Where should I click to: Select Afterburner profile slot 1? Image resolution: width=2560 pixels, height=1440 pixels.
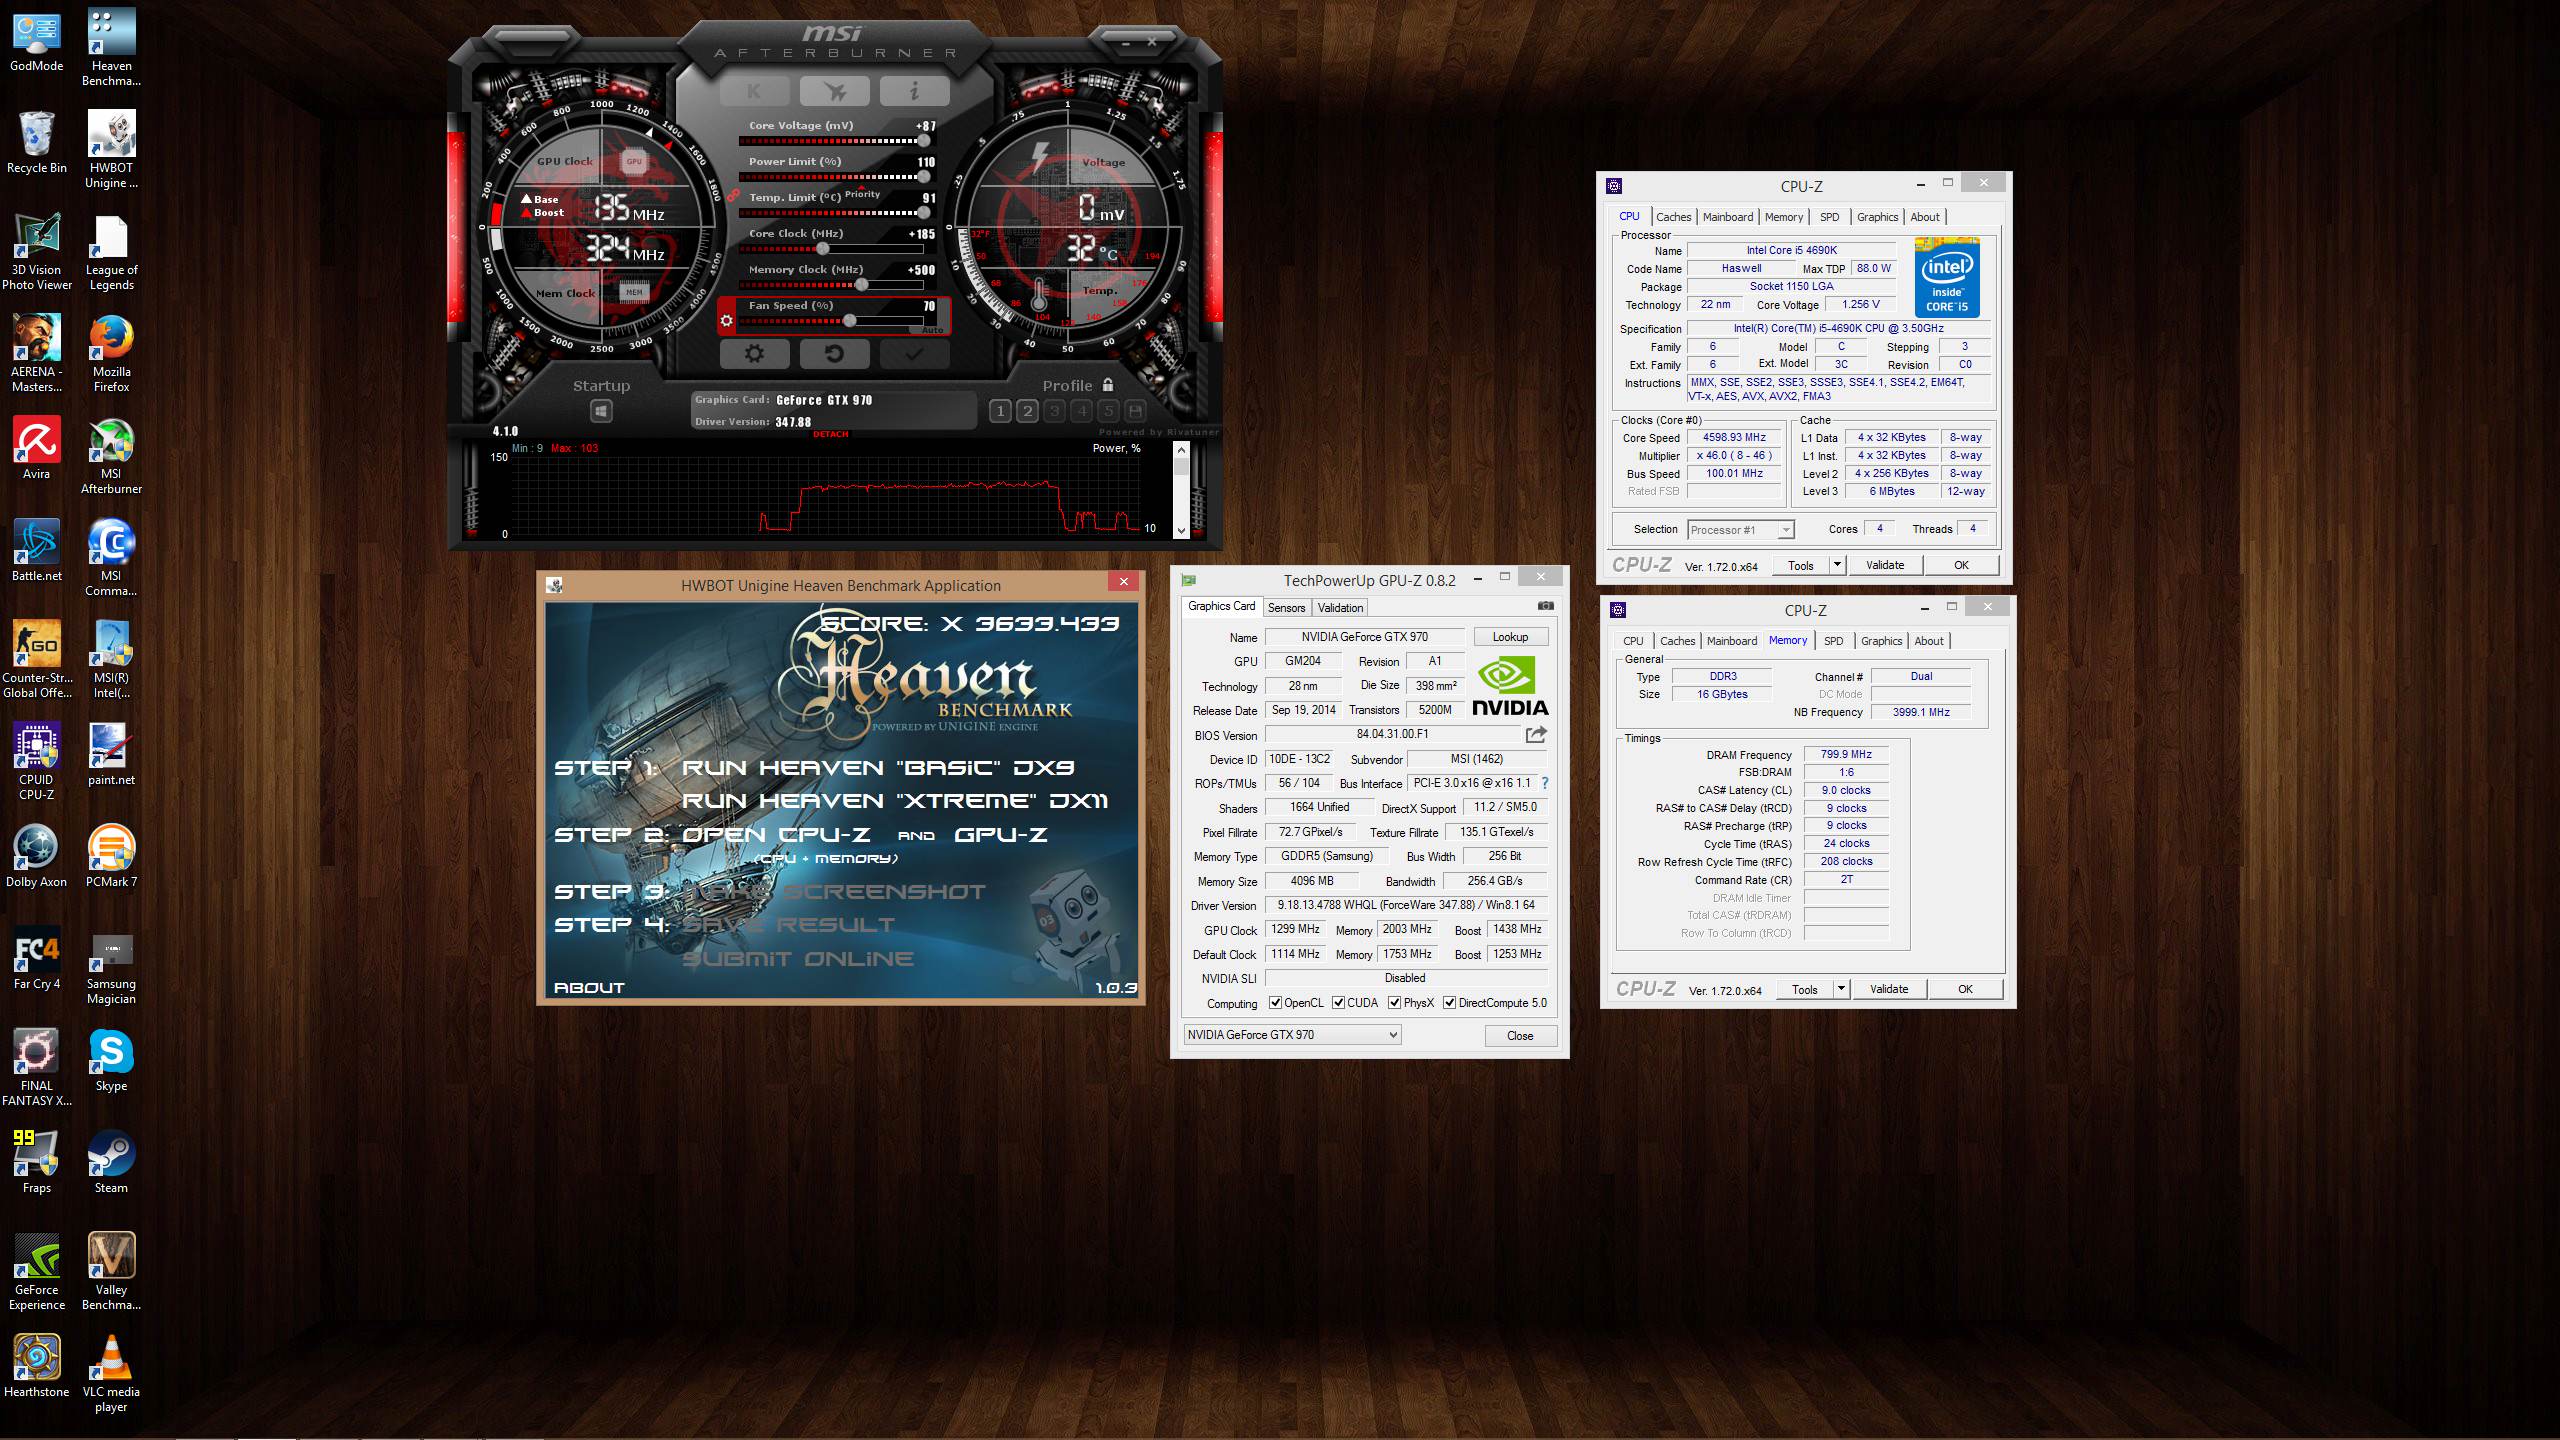[1000, 411]
